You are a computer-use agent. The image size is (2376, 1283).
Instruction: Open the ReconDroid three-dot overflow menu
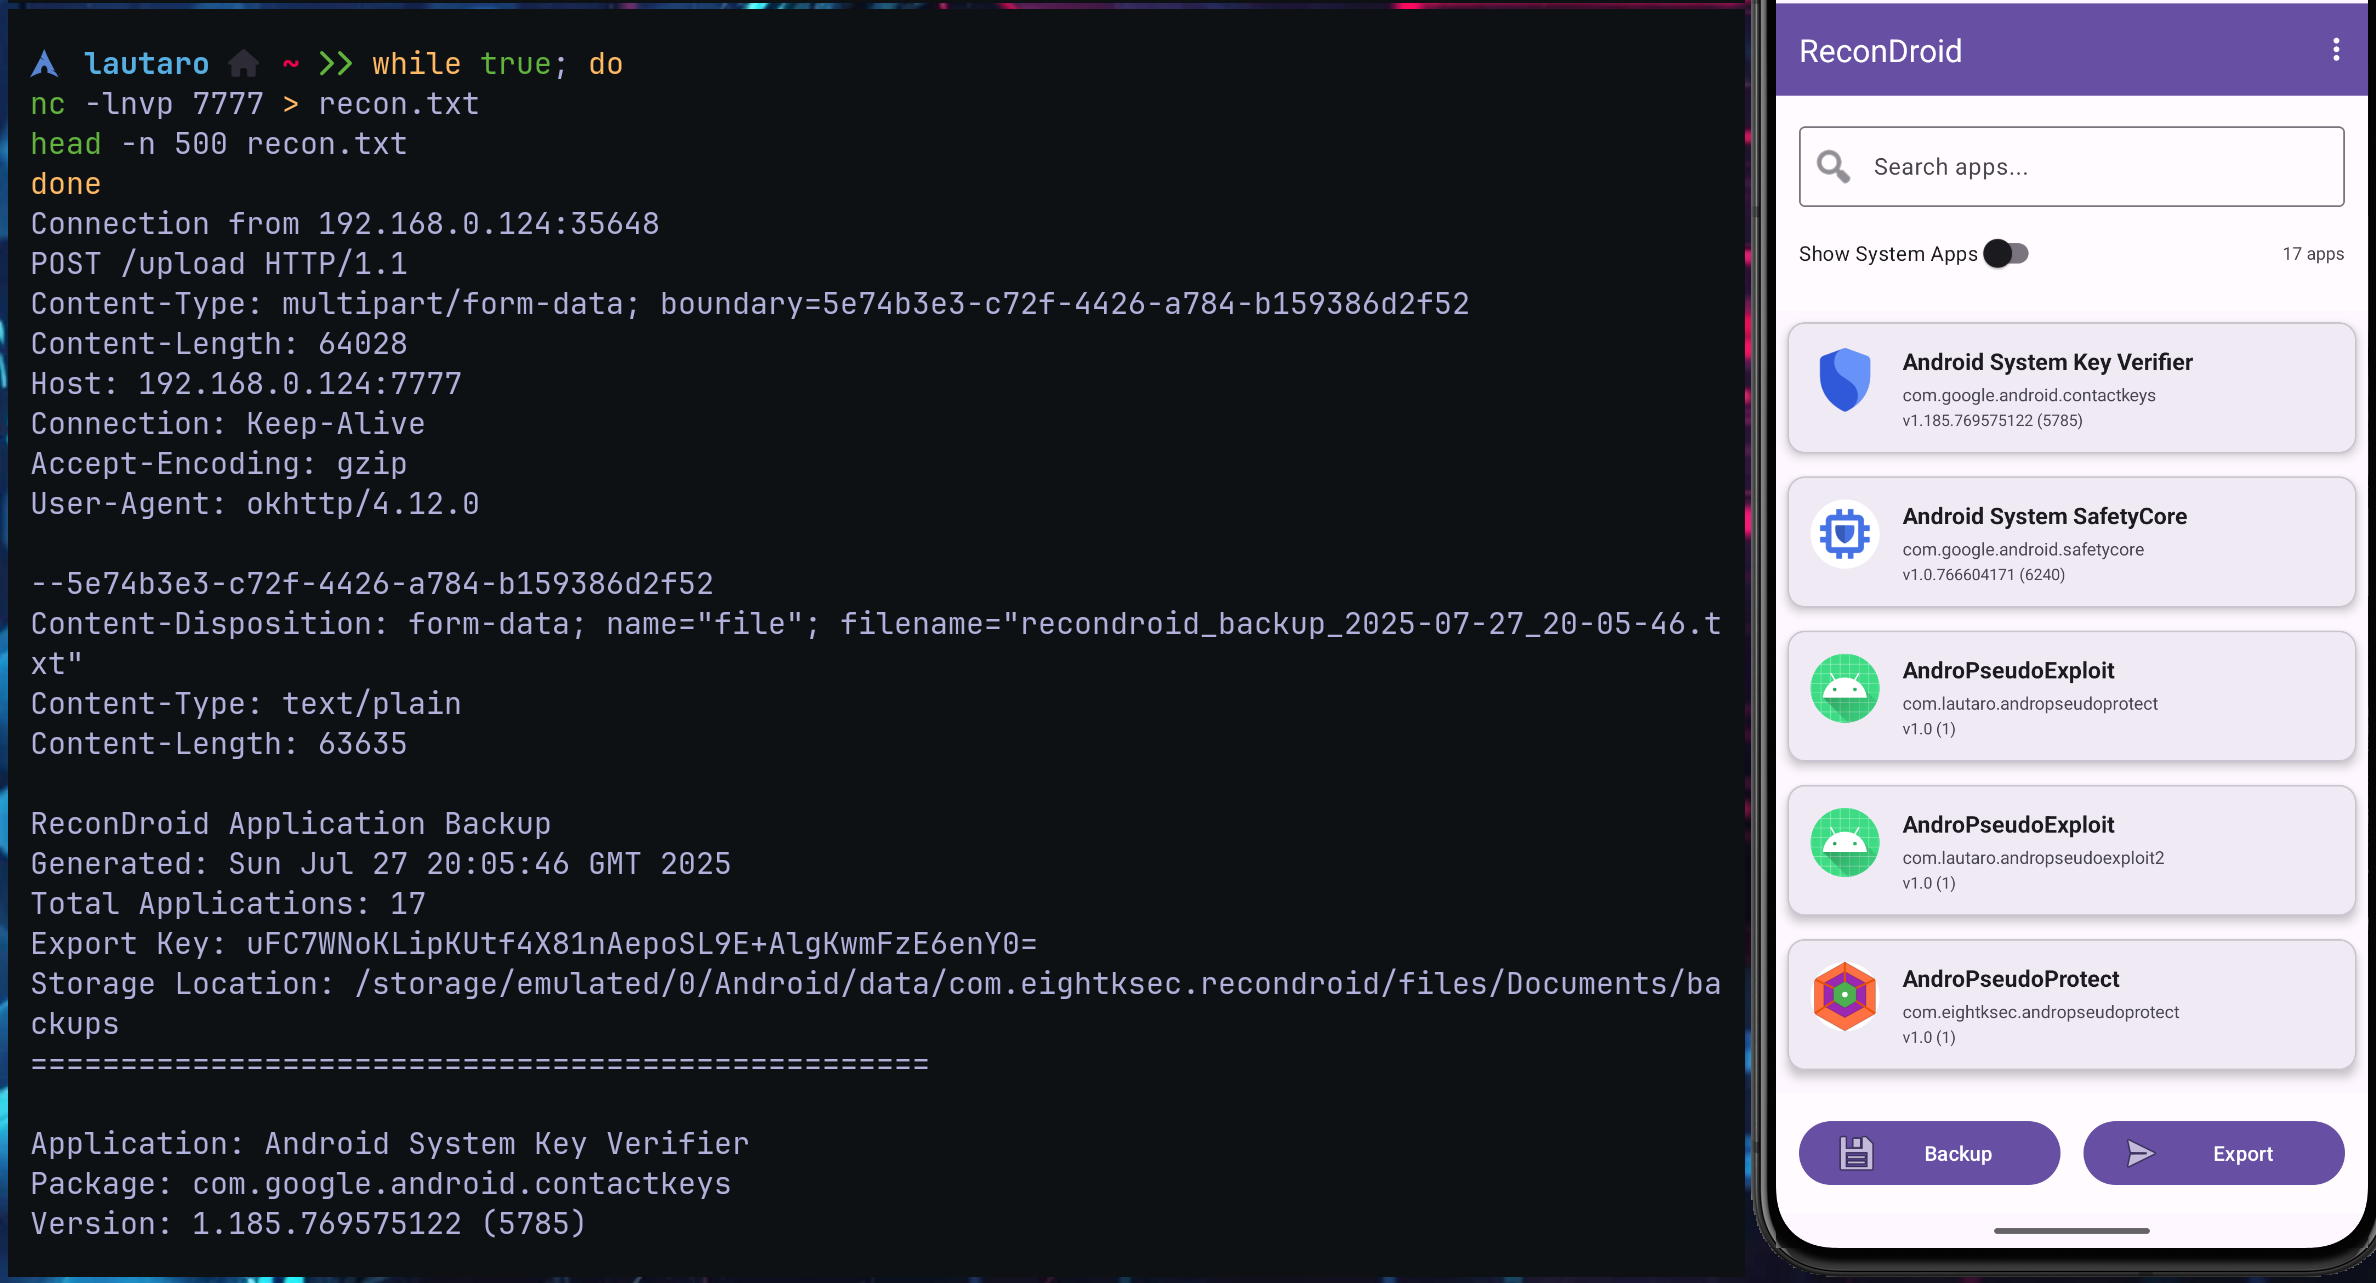2336,50
